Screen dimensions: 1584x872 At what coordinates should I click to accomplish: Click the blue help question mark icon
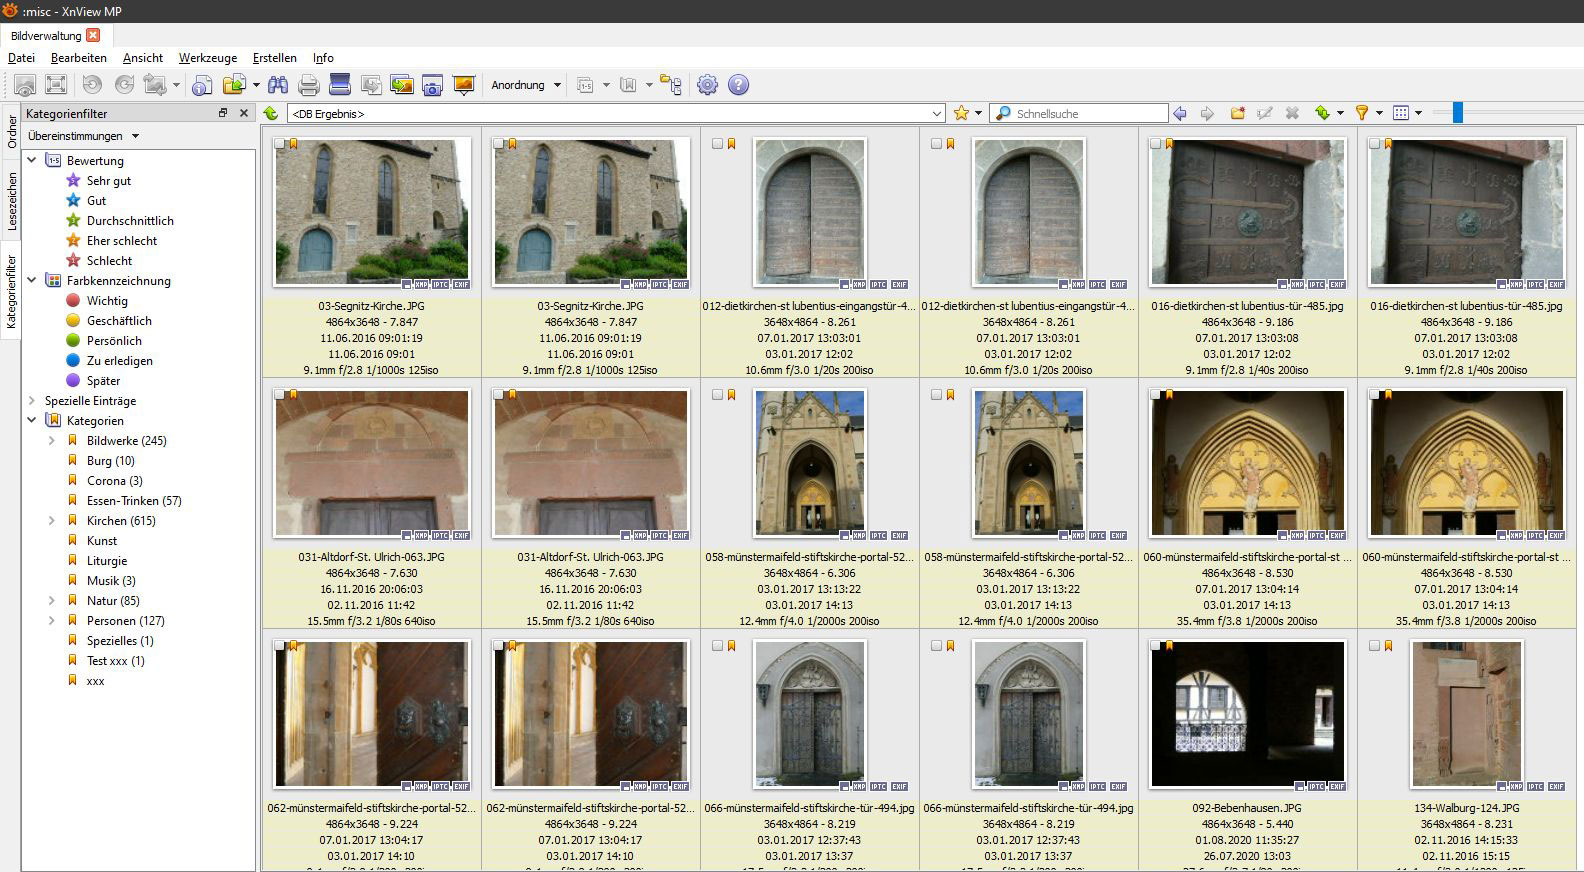coord(738,85)
